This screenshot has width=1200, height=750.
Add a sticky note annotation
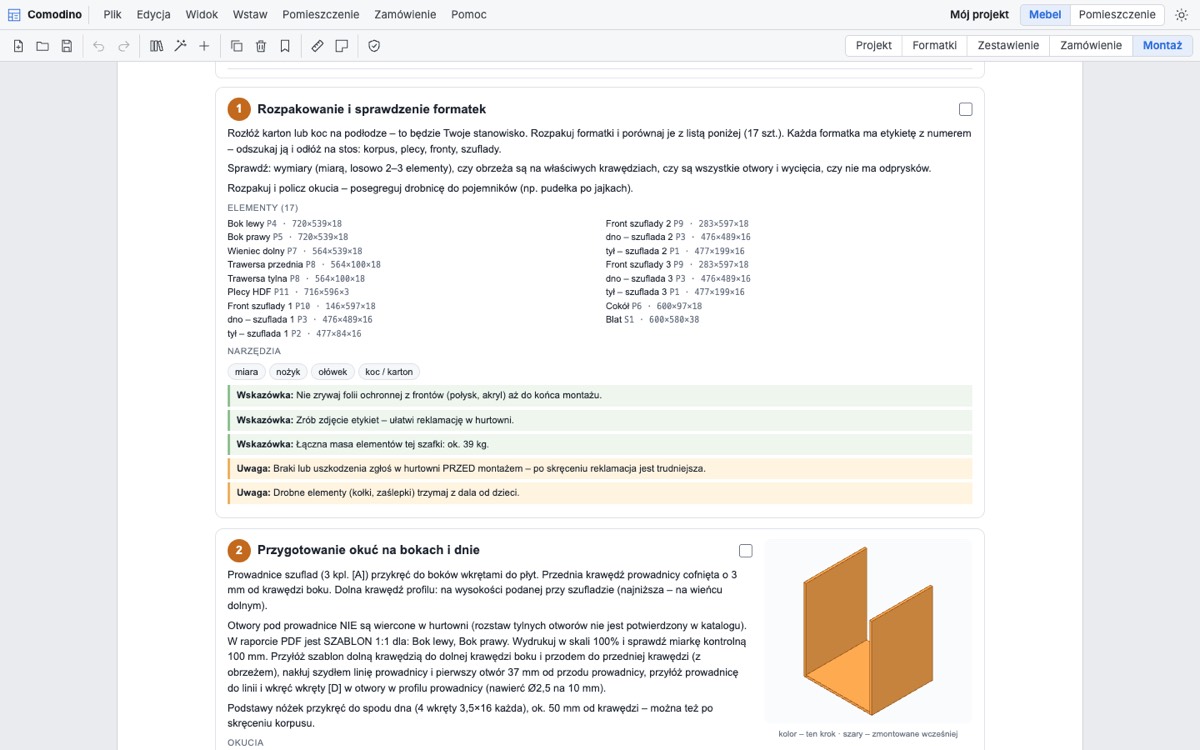tap(342, 46)
